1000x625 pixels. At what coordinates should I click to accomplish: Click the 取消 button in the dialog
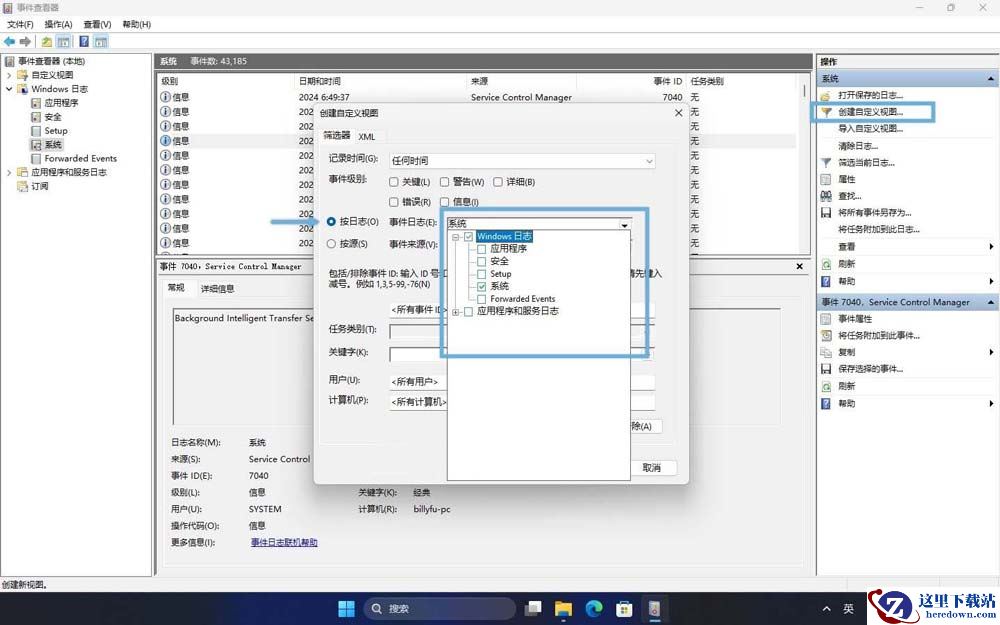coord(651,467)
